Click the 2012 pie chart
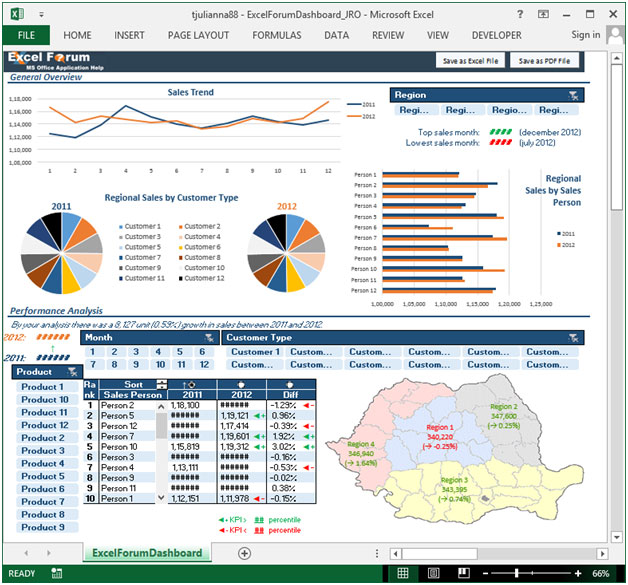This screenshot has height=585, width=628. tap(286, 253)
